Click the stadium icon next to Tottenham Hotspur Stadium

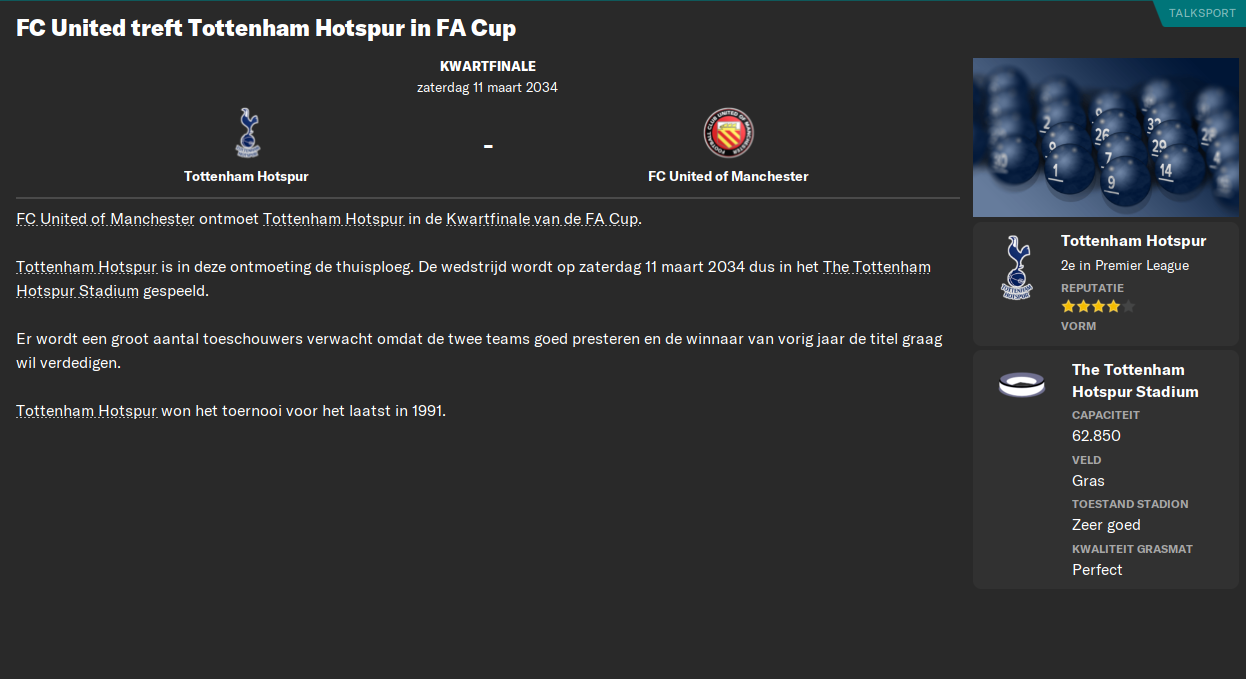[1021, 385]
